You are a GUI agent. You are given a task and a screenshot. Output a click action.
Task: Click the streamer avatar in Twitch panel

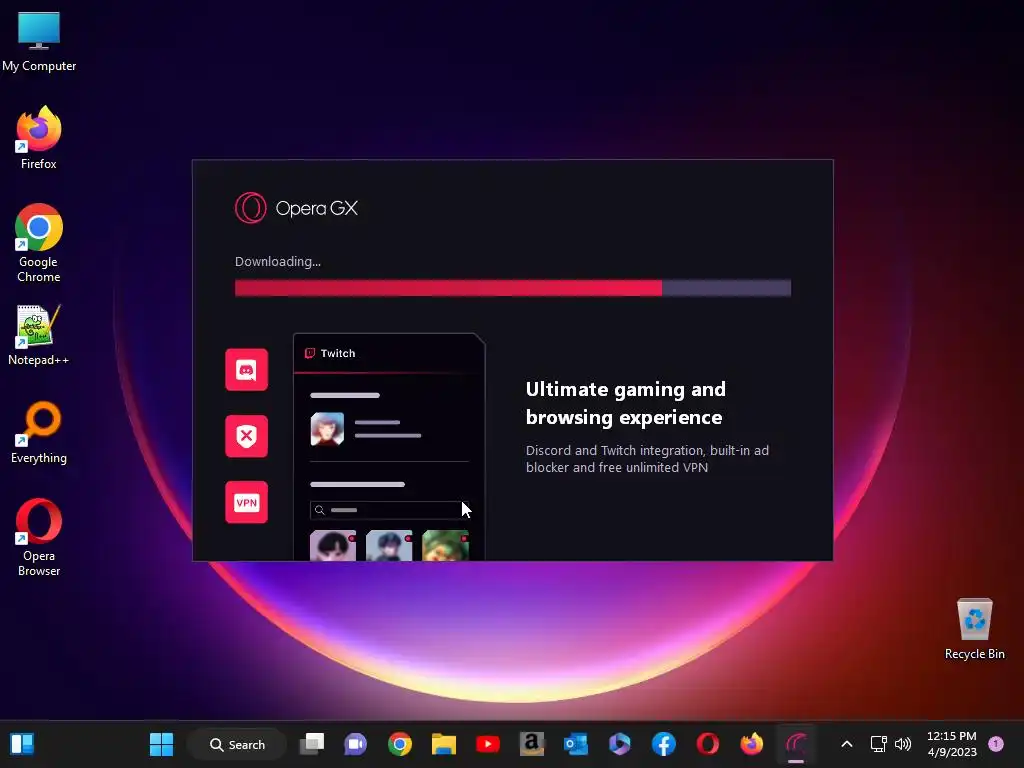click(x=327, y=429)
